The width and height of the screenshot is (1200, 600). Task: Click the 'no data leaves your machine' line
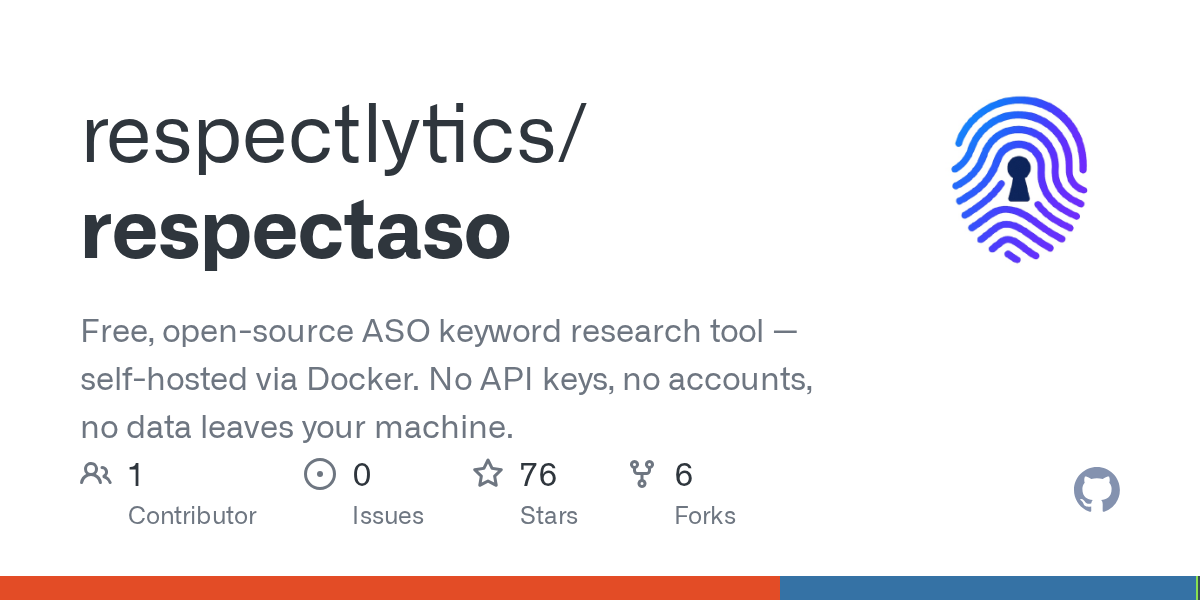click(297, 427)
